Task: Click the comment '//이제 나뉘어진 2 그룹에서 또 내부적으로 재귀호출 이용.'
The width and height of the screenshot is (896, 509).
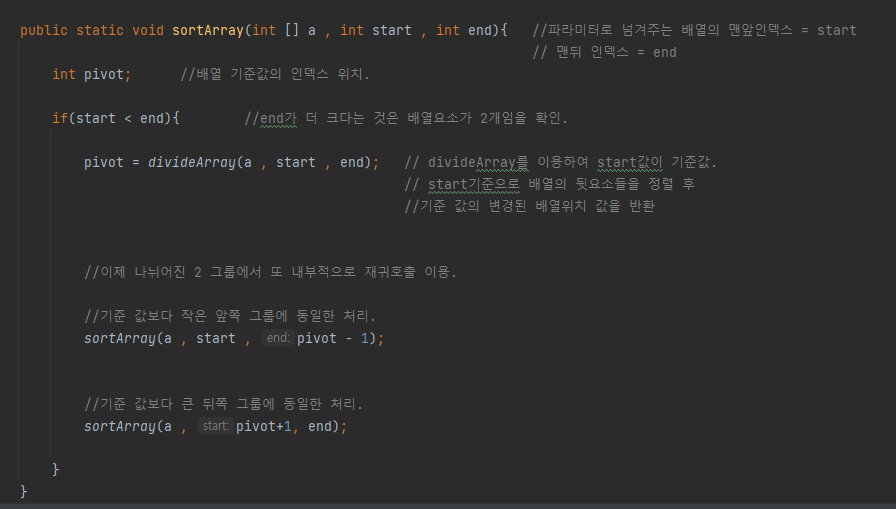Action: [x=270, y=272]
